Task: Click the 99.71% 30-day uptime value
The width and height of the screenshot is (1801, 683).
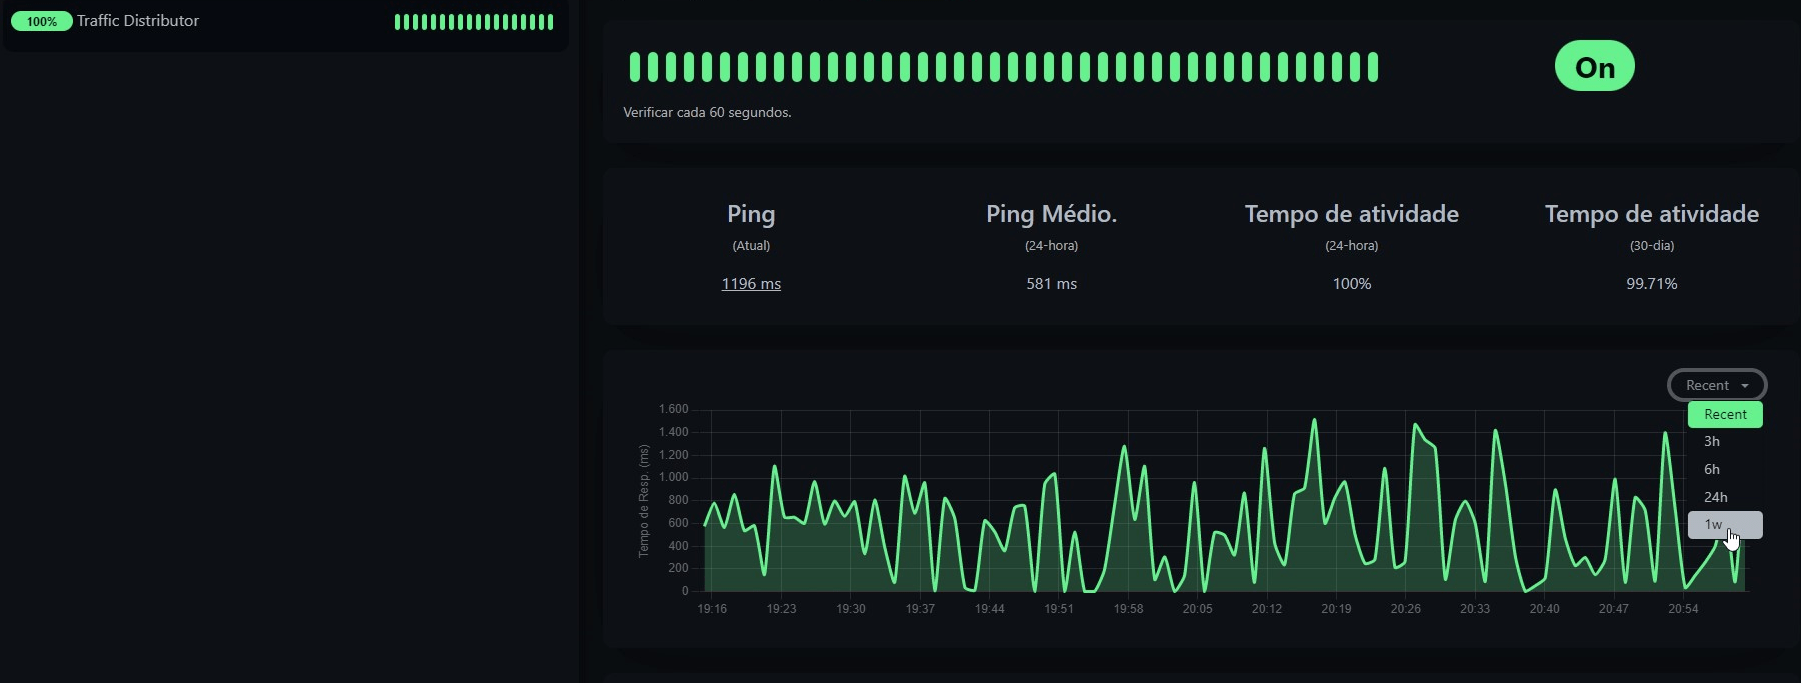Action: (x=1651, y=284)
